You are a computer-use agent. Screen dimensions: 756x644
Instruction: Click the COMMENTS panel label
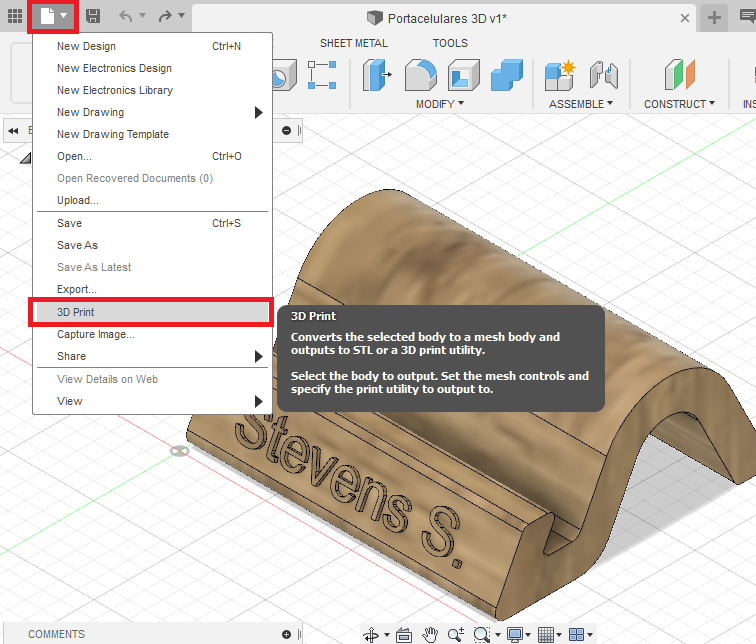[56, 634]
